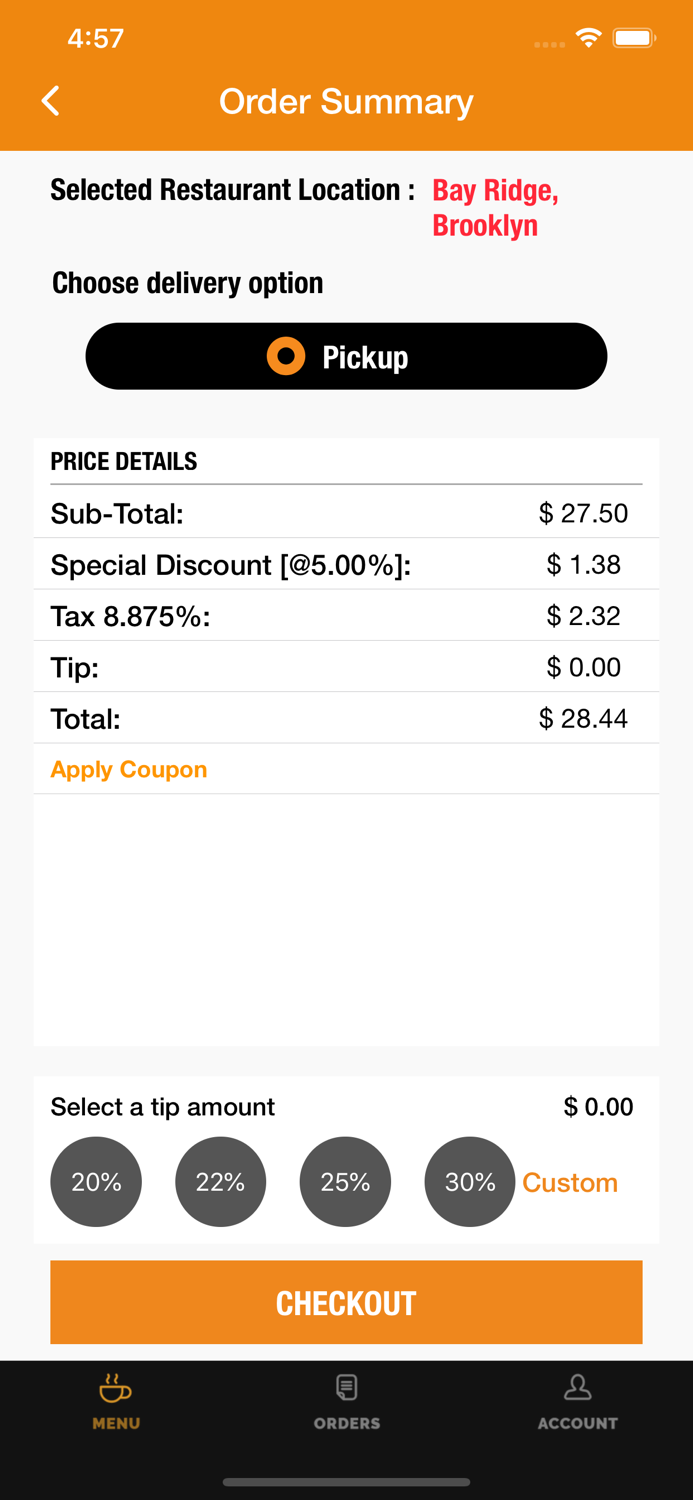Tap the Bay Ridge, Brooklyn location
693x1500 pixels.
495,208
